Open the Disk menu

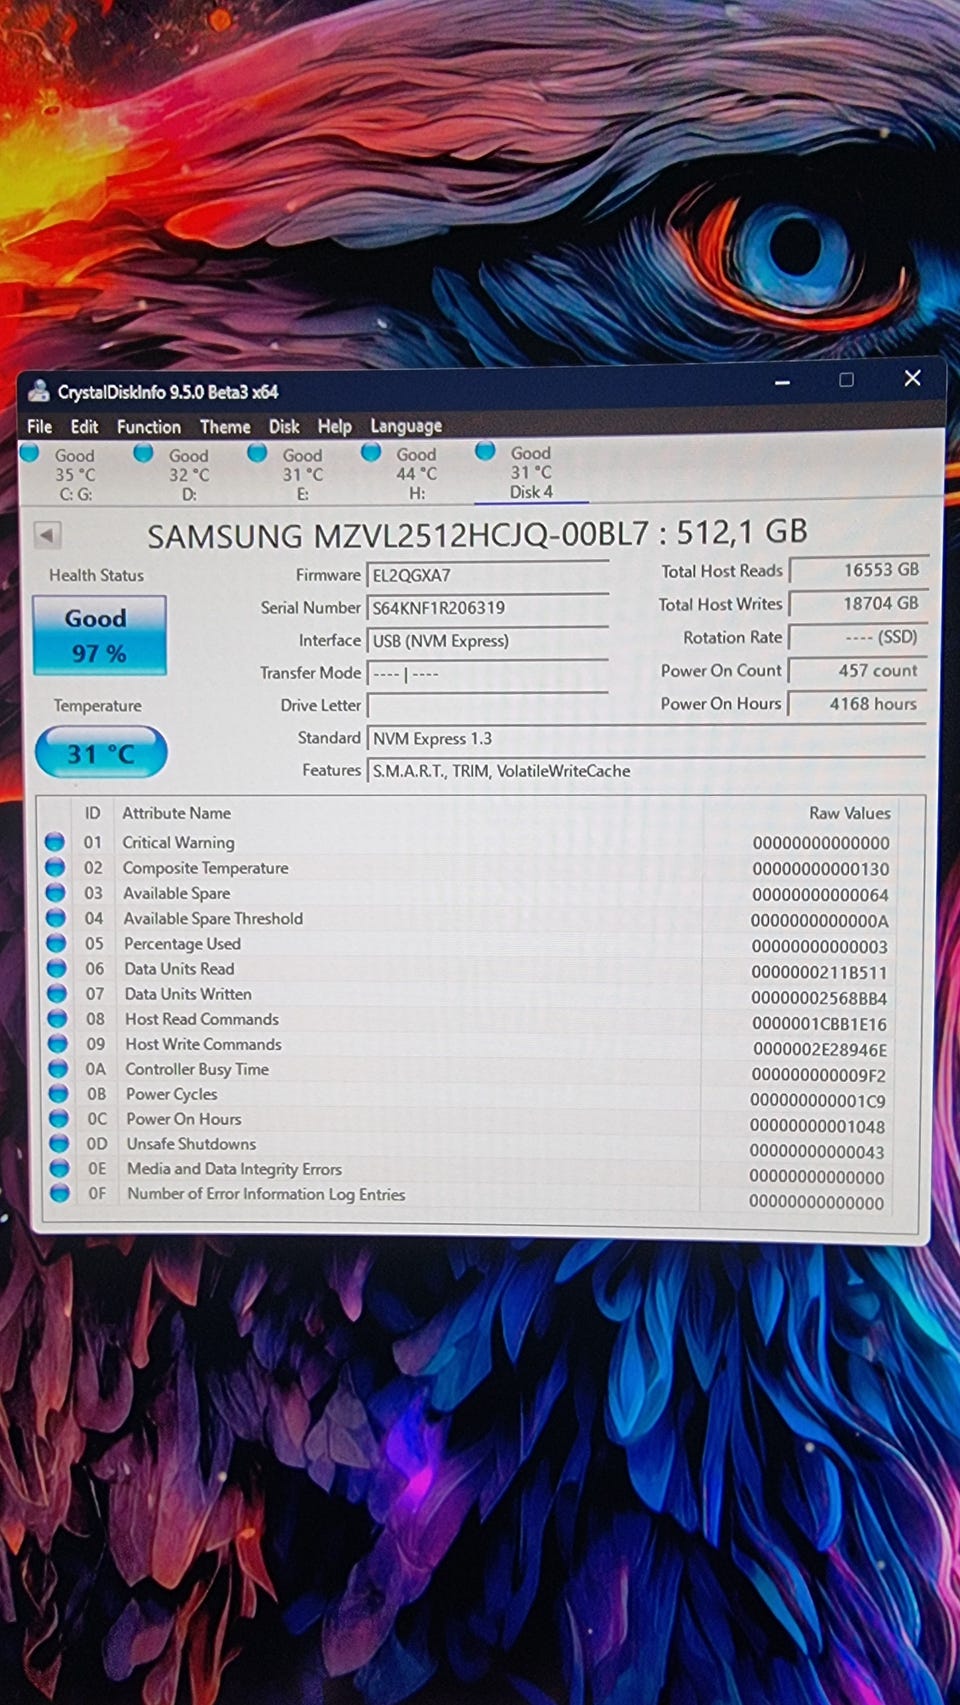[x=284, y=426]
